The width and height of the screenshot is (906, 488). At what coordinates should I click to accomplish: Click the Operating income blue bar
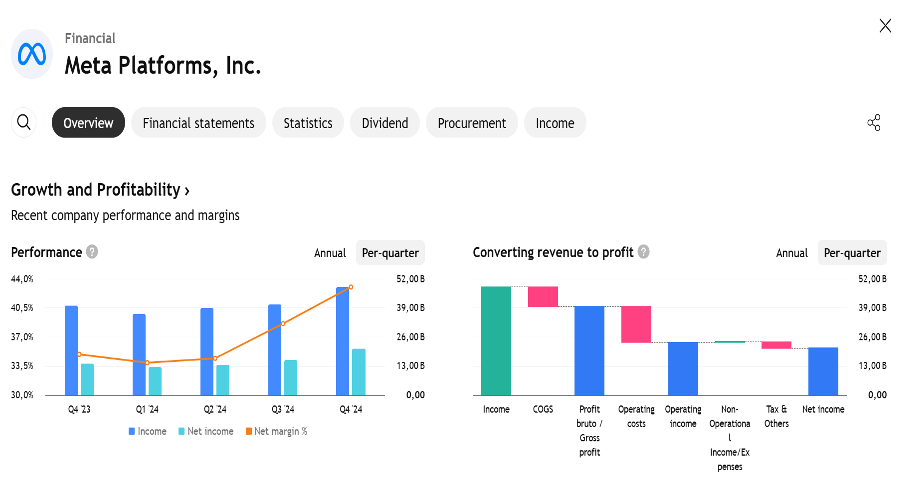pos(683,368)
